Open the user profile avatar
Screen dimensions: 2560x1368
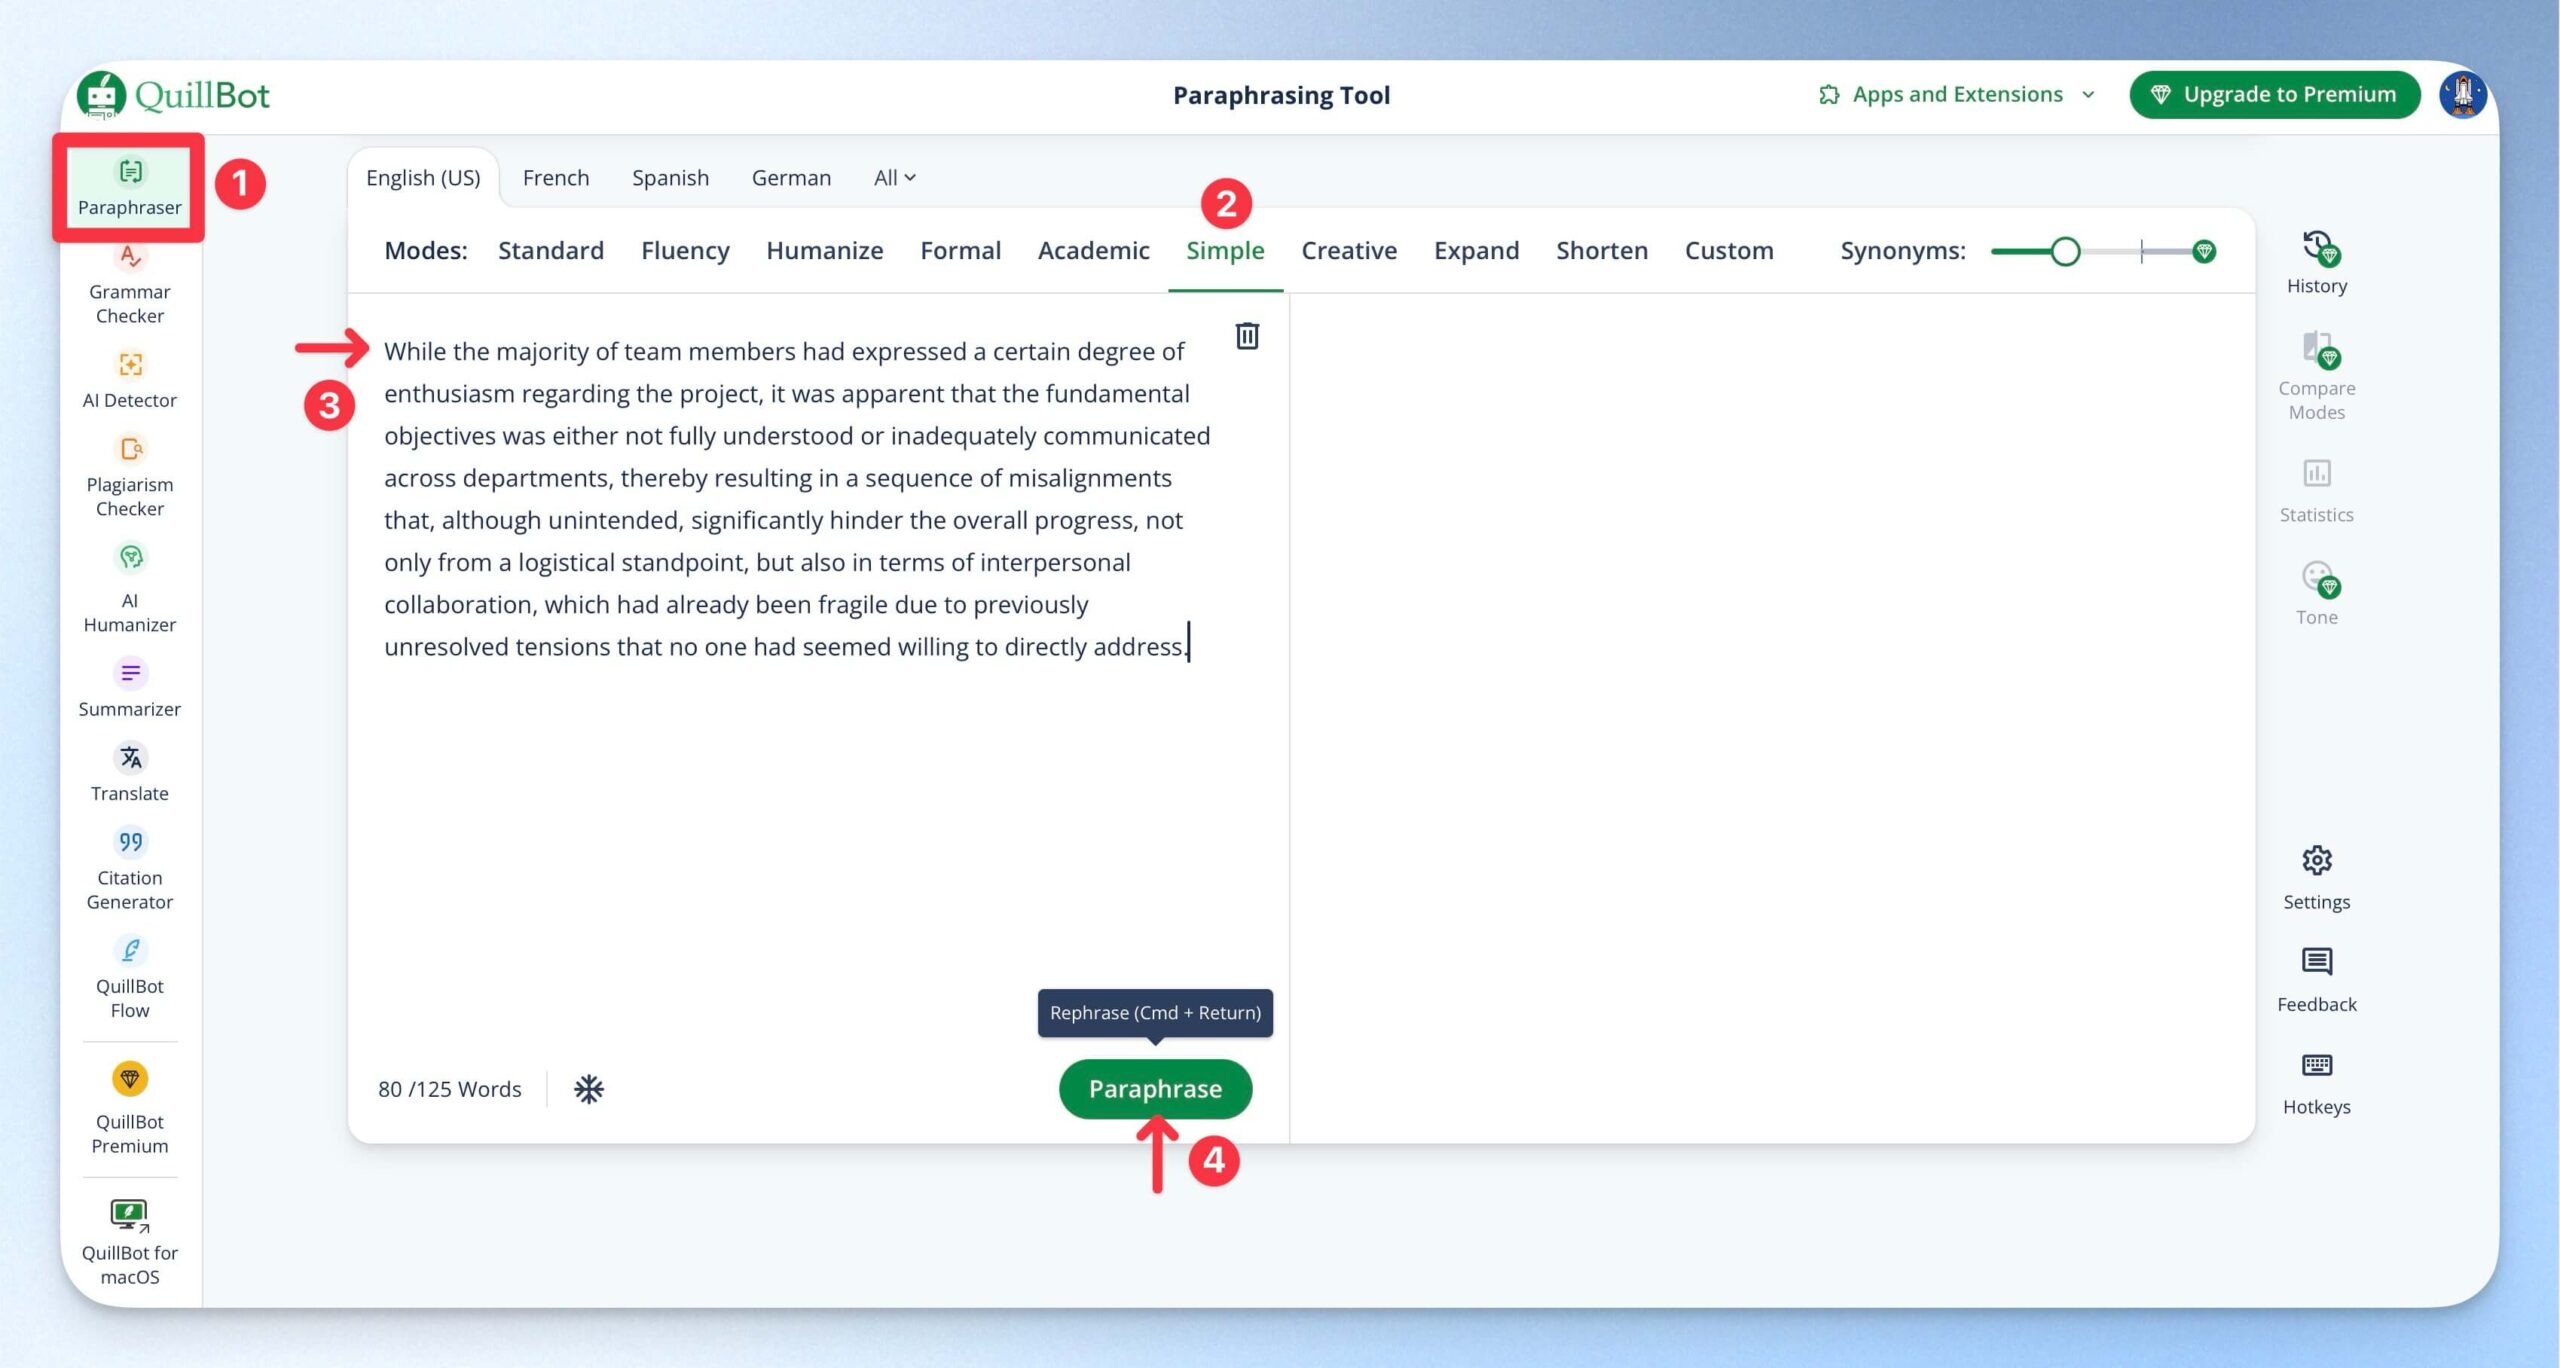coord(2462,95)
